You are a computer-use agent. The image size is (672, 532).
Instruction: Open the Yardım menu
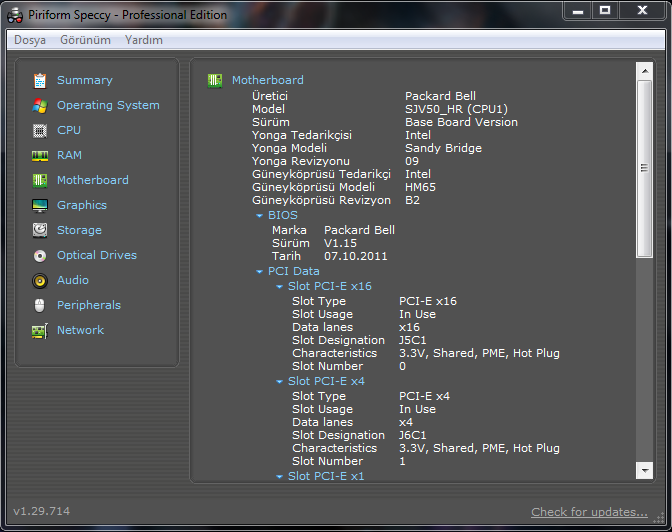(144, 40)
